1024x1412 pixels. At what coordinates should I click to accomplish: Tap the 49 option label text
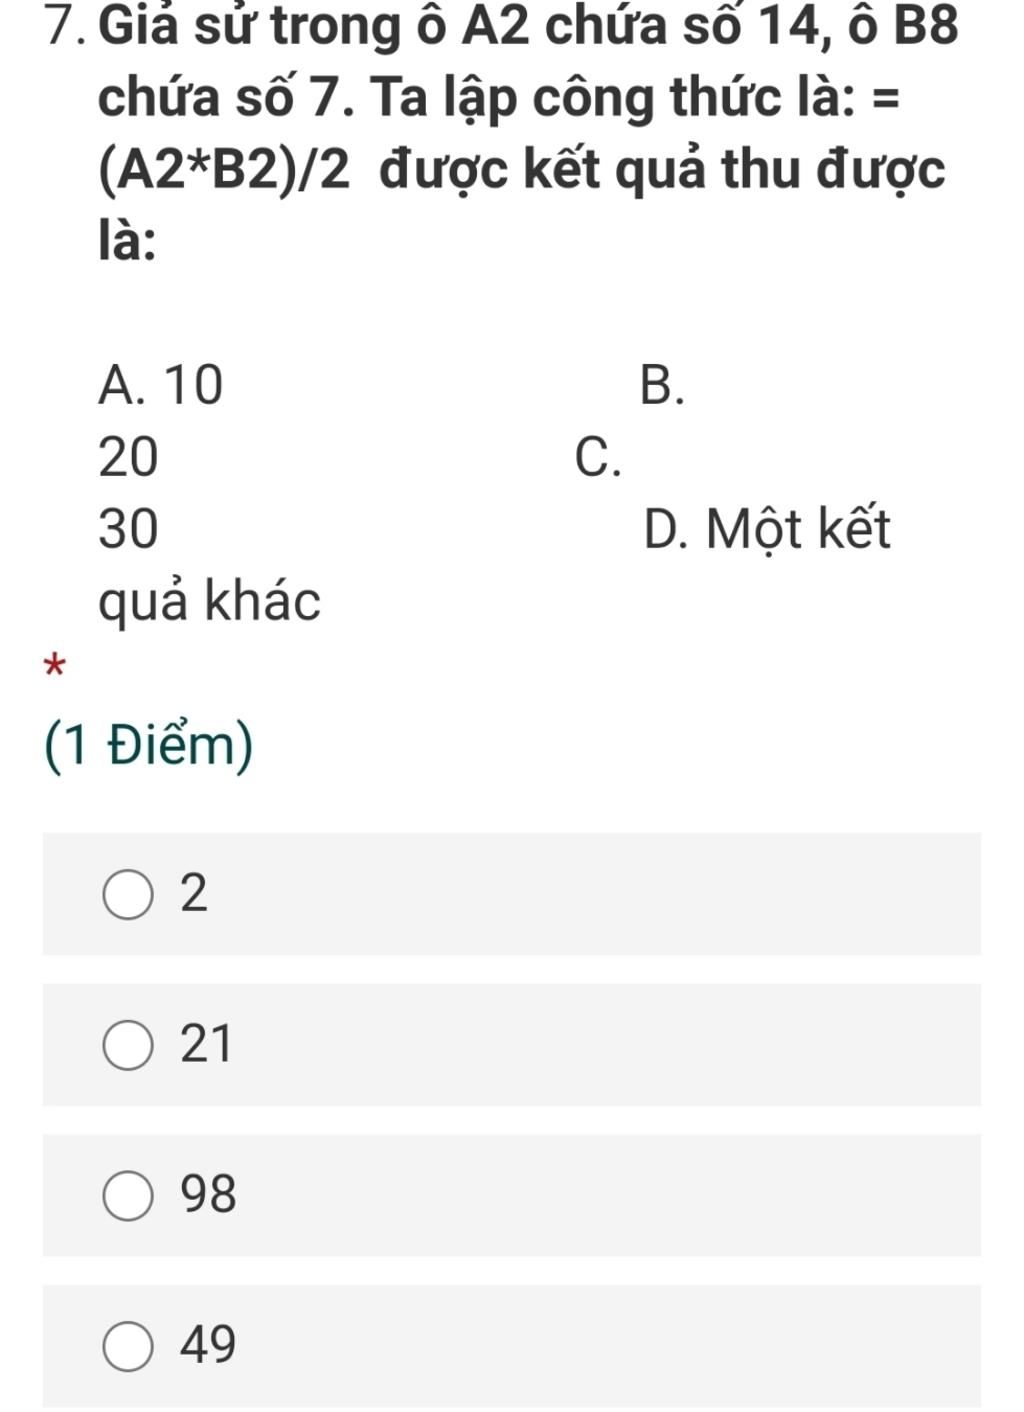pyautogui.click(x=208, y=1345)
